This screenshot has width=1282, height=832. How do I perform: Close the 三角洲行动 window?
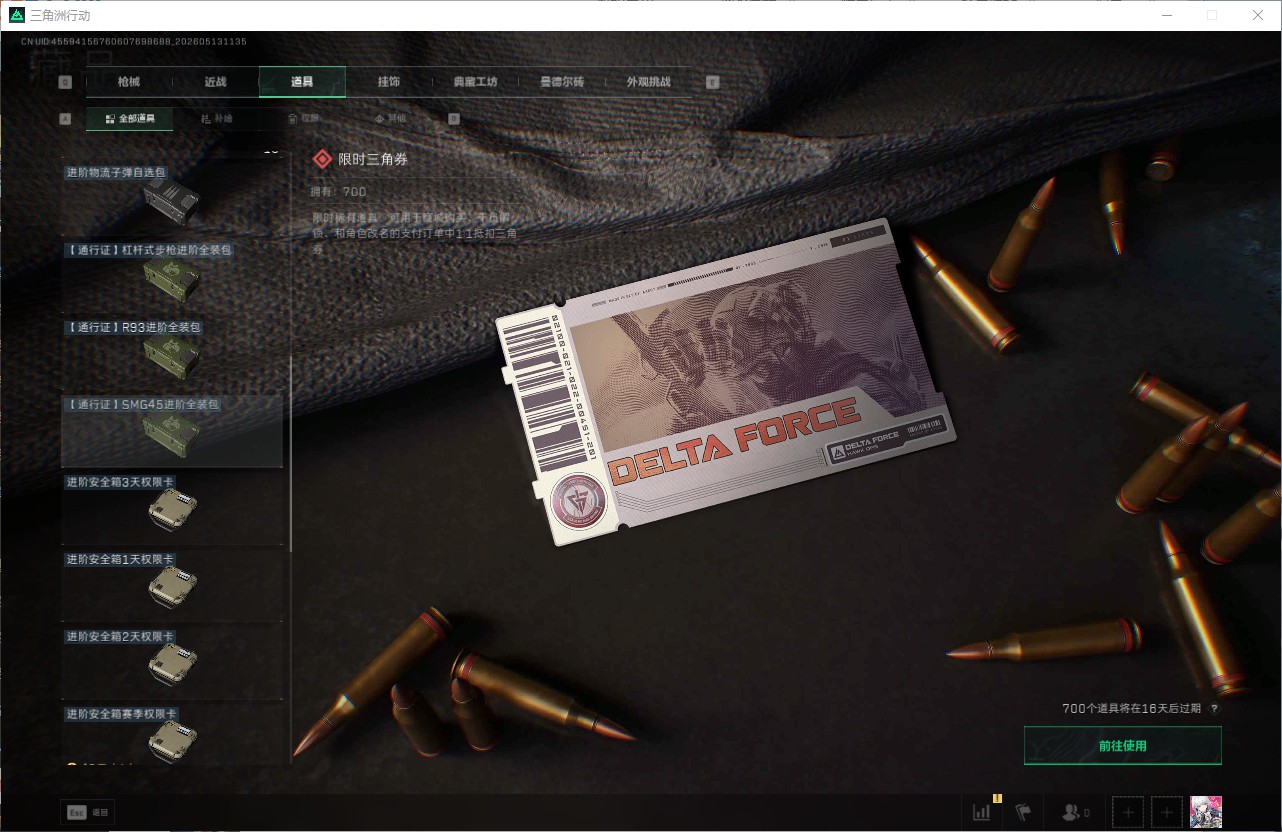(x=1258, y=15)
